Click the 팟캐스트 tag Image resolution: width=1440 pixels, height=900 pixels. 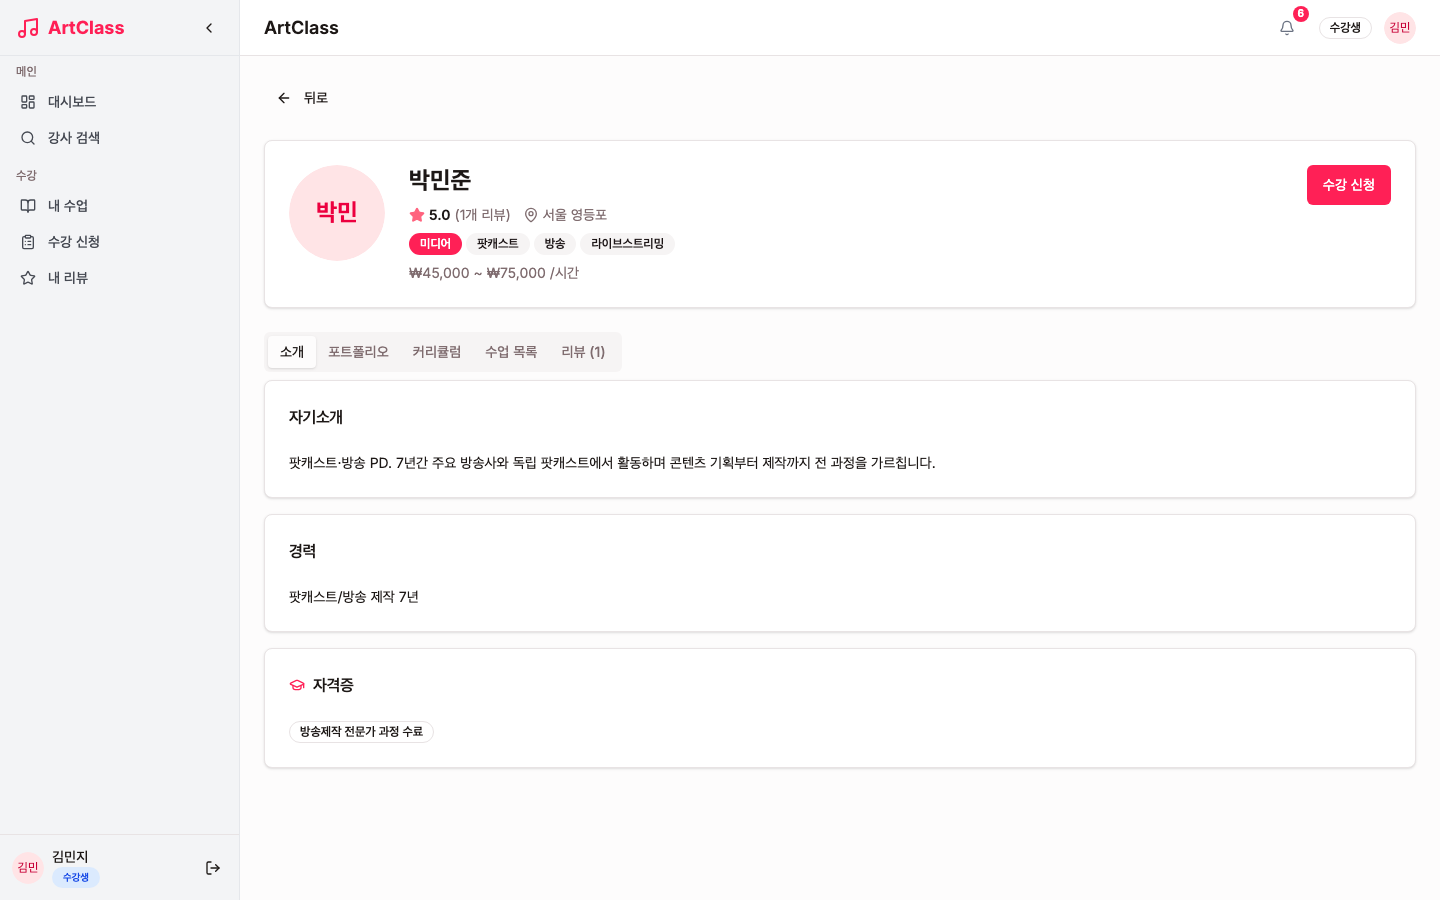pos(498,244)
